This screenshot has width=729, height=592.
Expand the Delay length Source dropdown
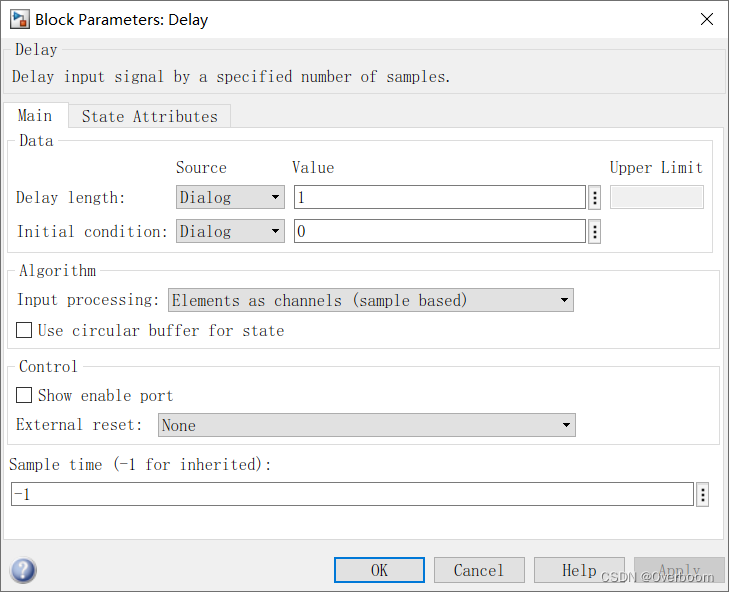tap(230, 197)
